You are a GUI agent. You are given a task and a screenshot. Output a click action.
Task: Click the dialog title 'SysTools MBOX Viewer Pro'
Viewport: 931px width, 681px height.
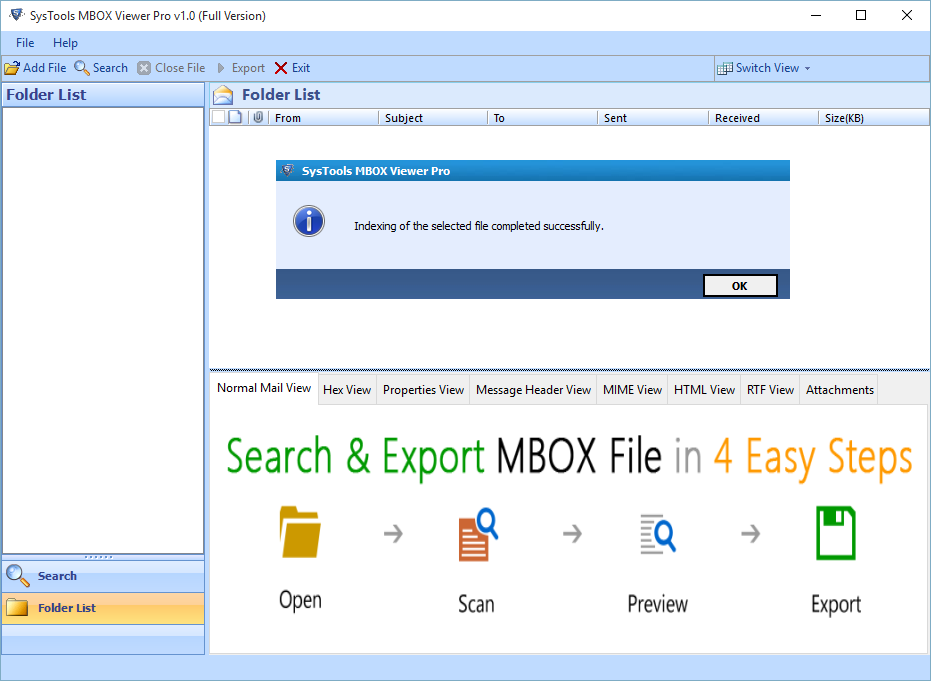[x=376, y=171]
